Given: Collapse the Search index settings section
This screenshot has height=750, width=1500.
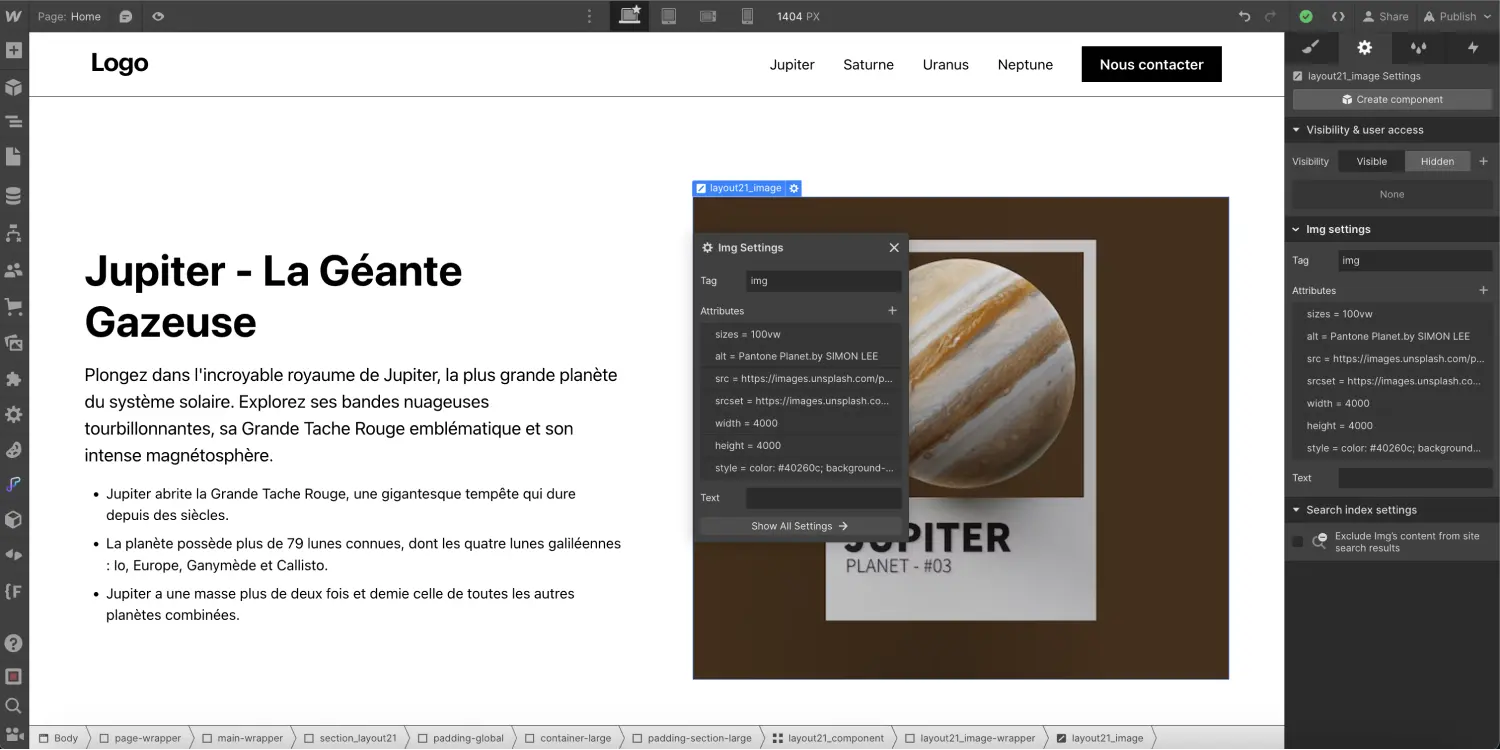Looking at the screenshot, I should (1298, 509).
